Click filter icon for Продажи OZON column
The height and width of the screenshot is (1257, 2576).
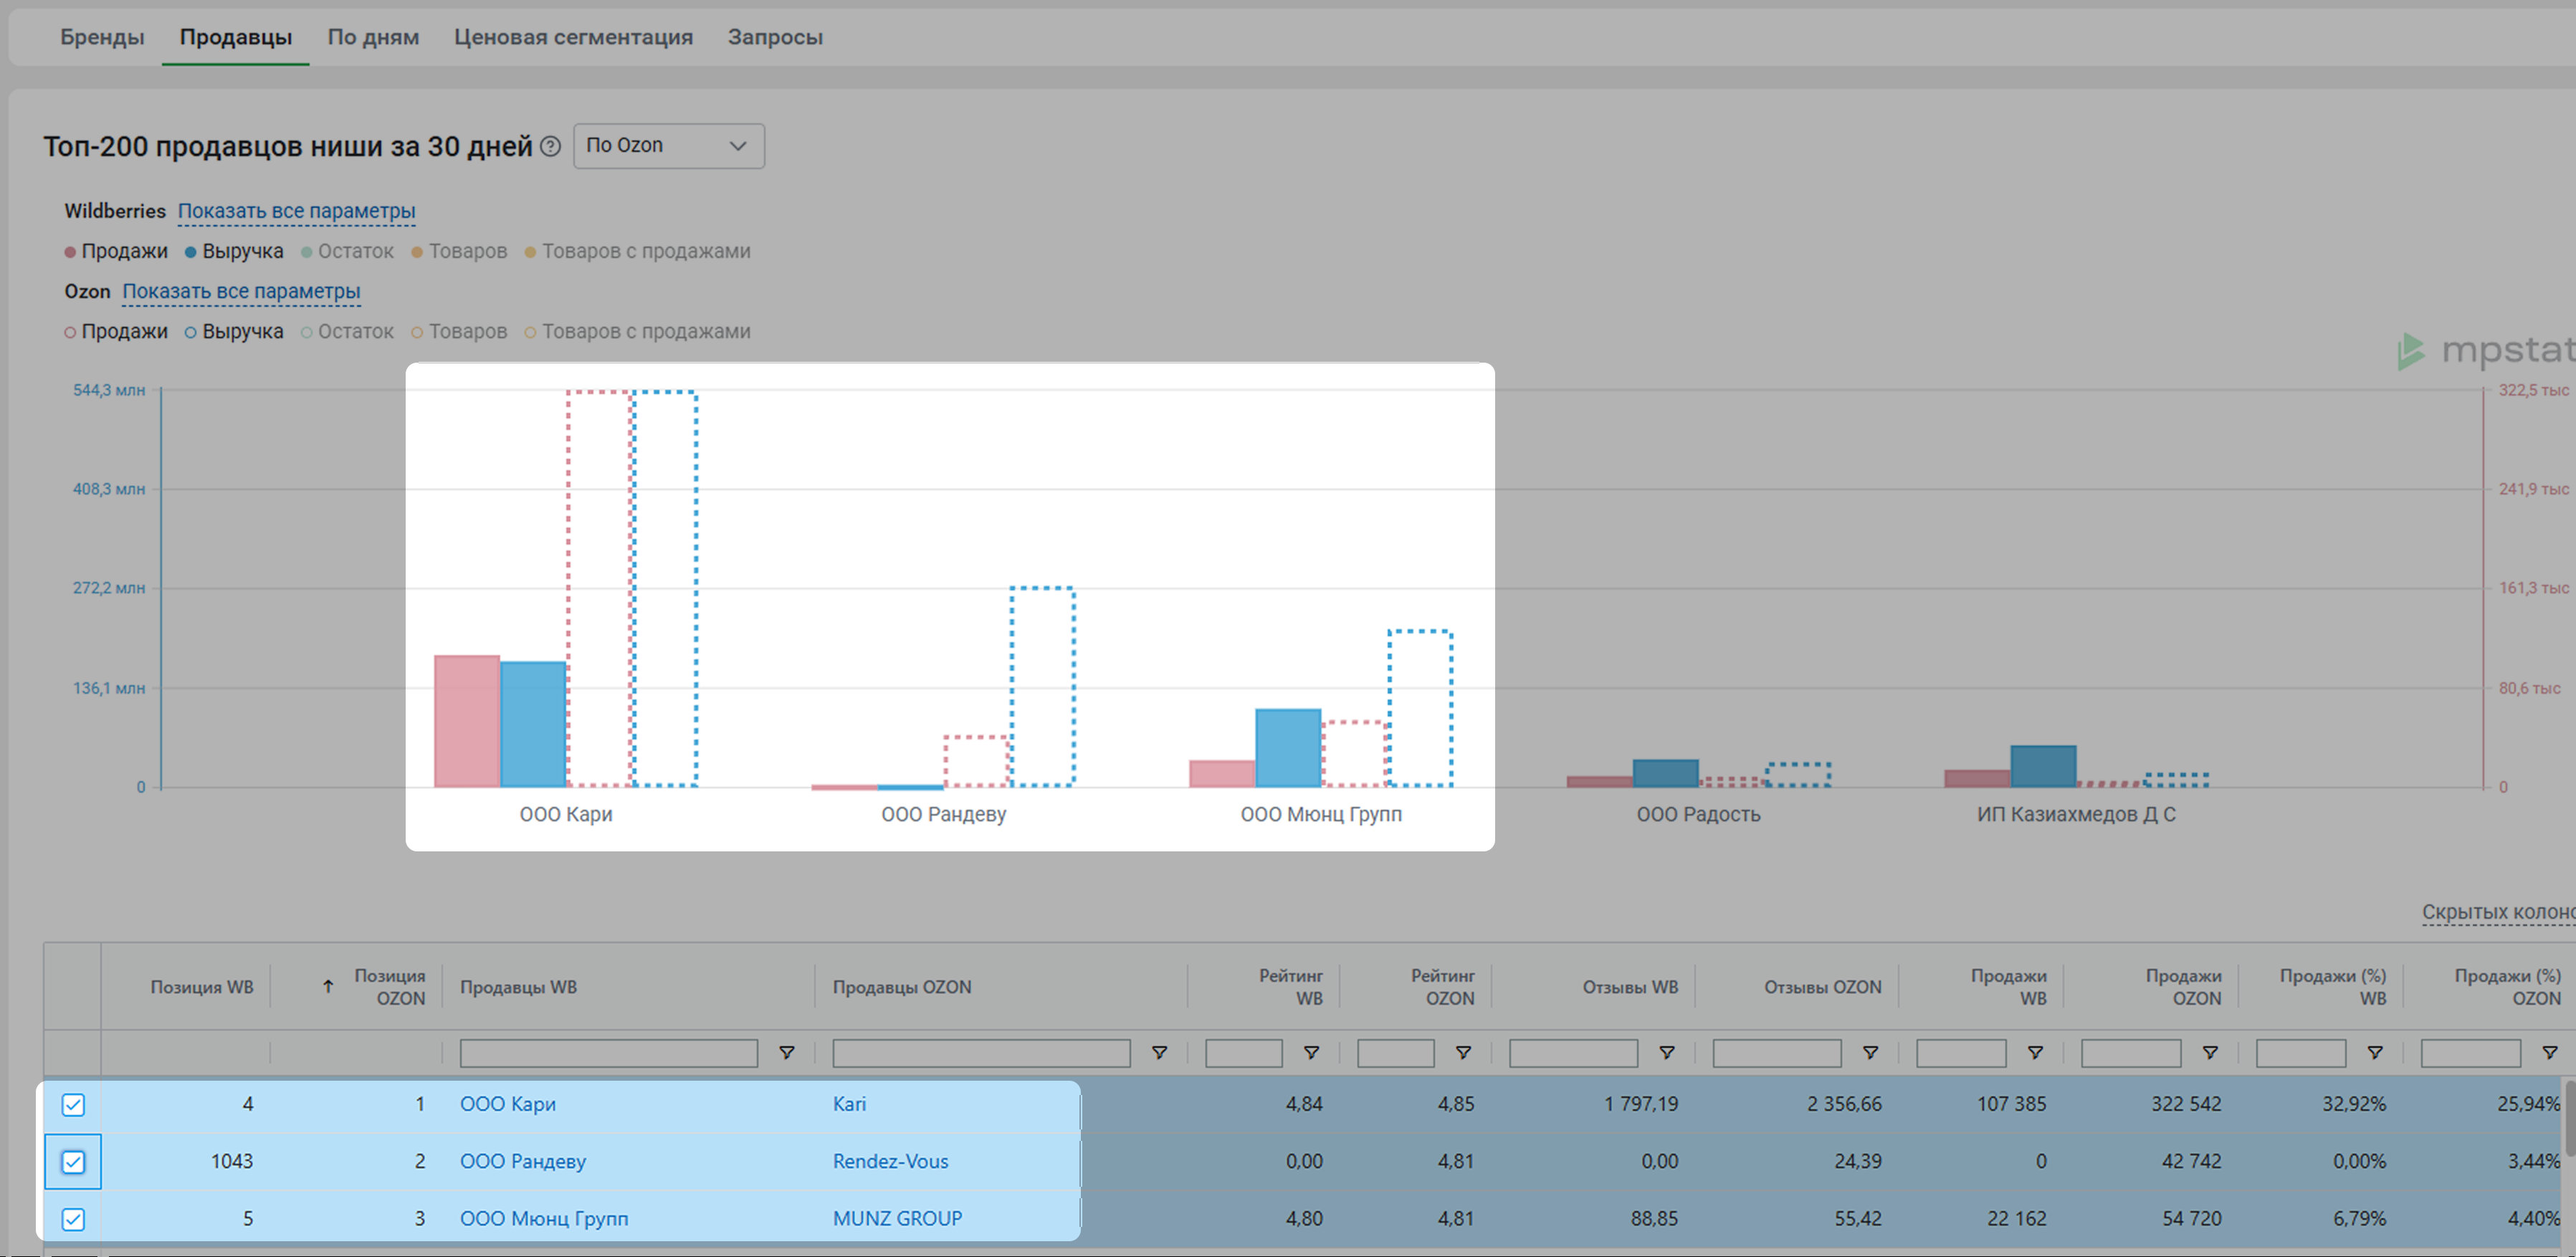pyautogui.click(x=2210, y=1052)
